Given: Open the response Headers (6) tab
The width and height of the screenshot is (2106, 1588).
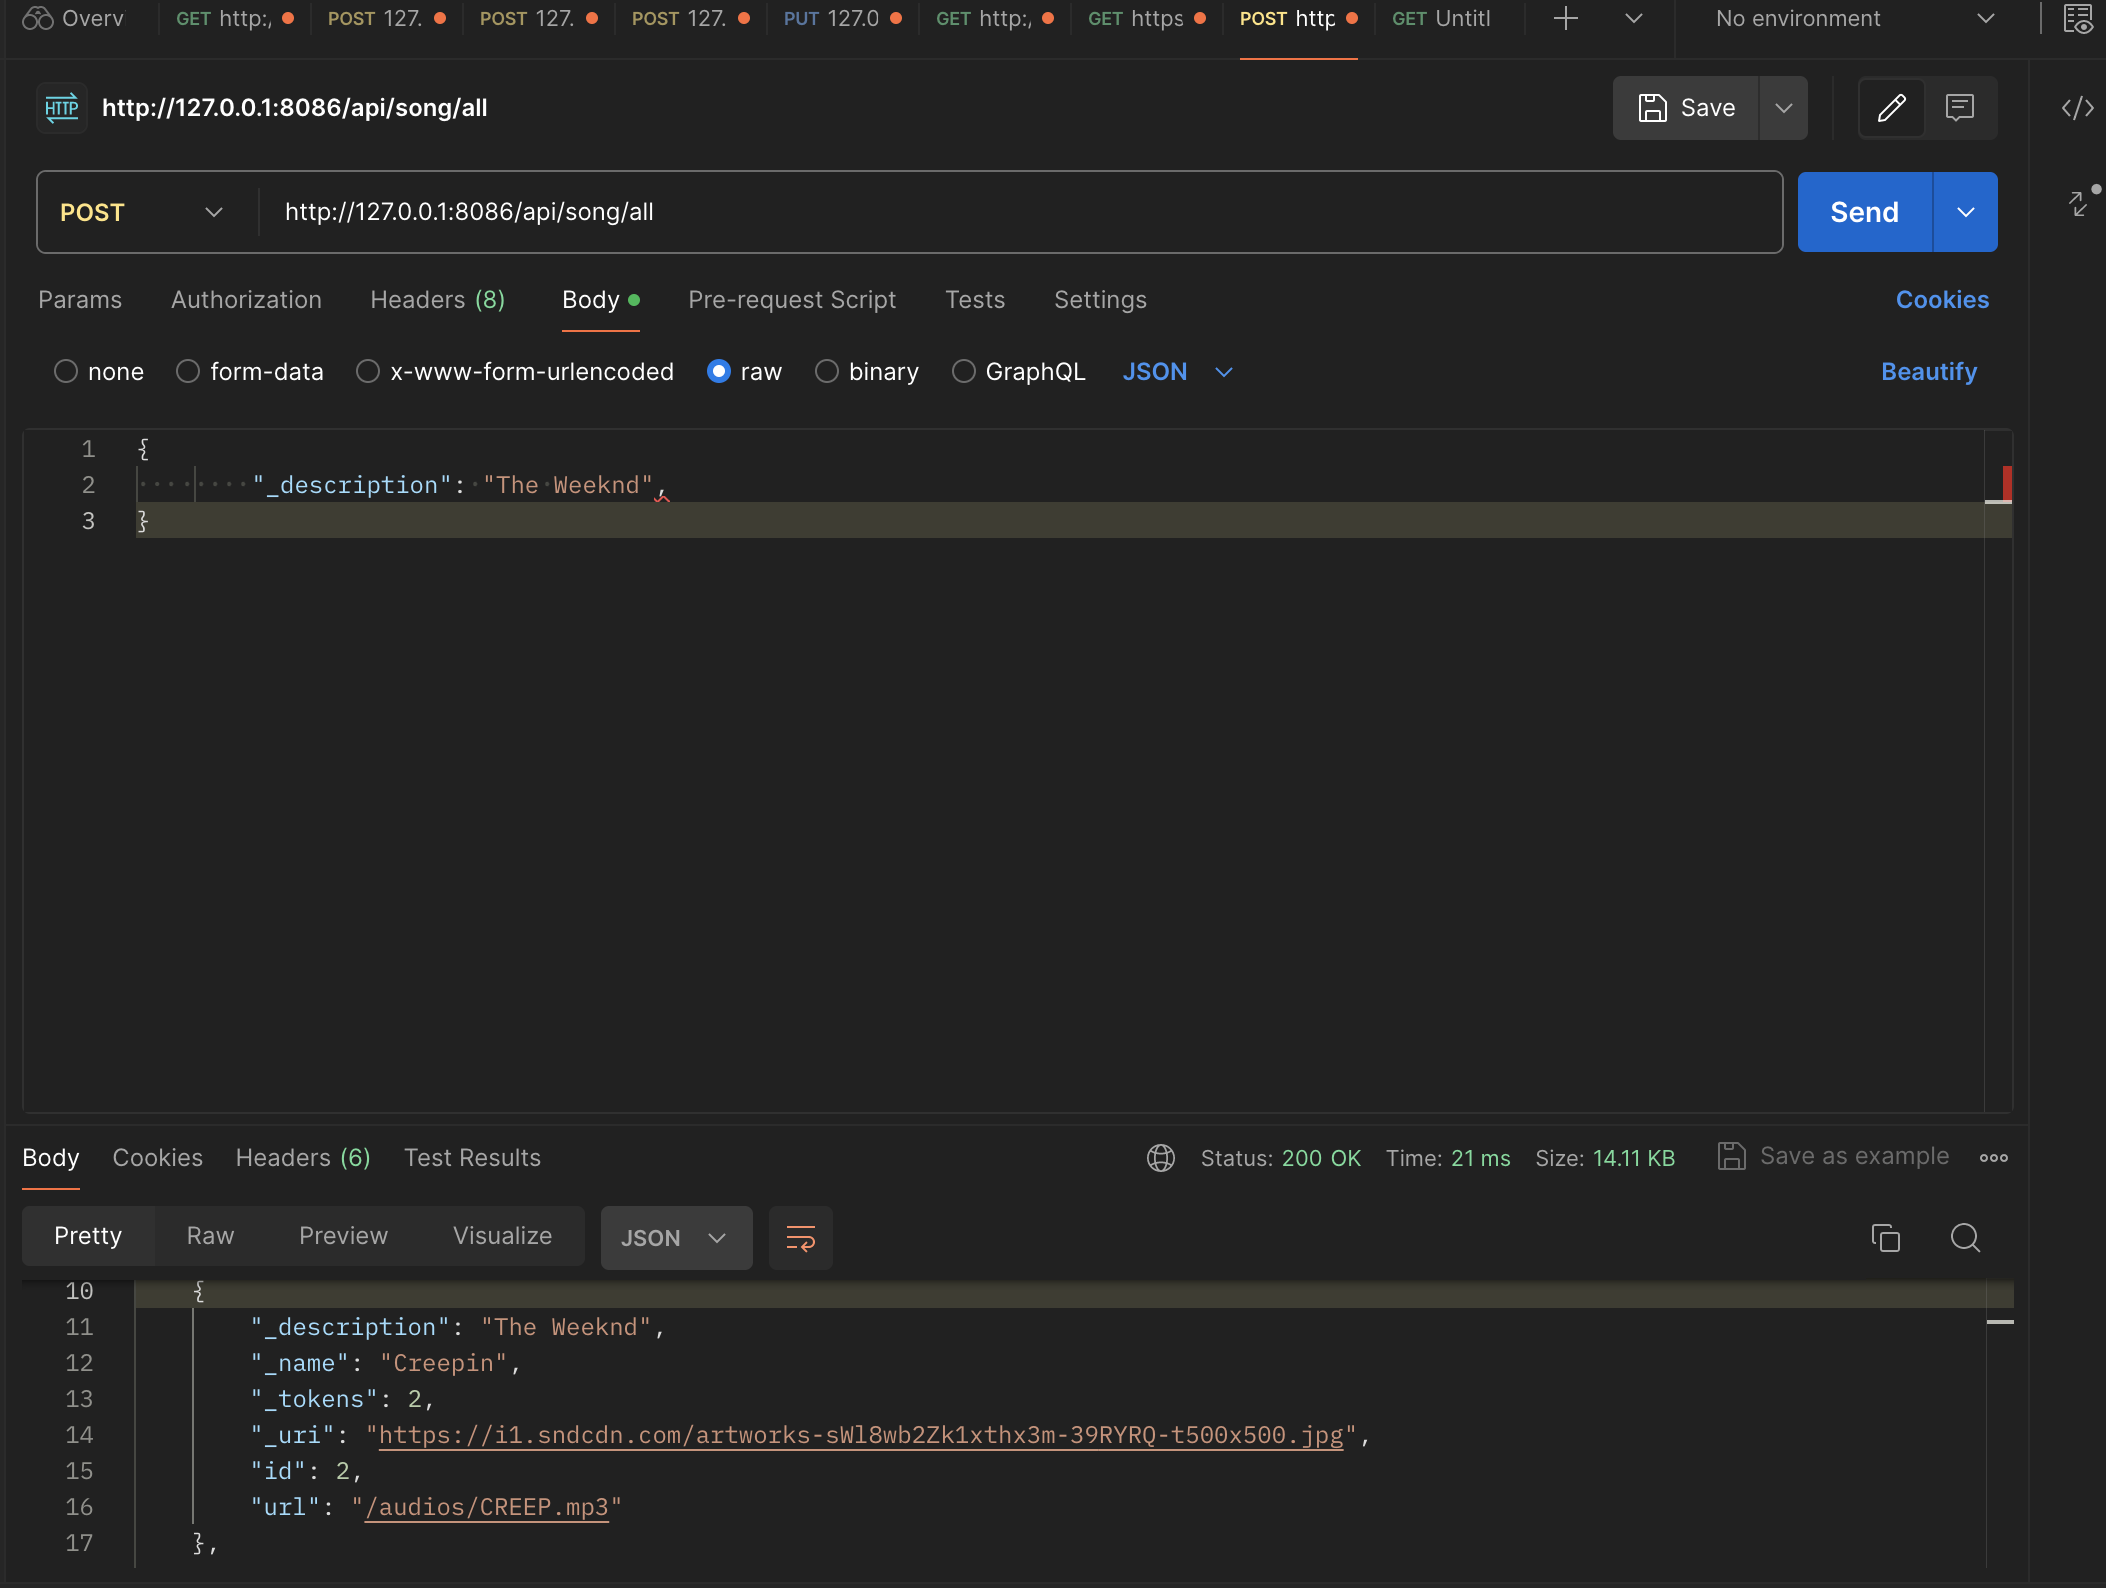Looking at the screenshot, I should coord(303,1158).
